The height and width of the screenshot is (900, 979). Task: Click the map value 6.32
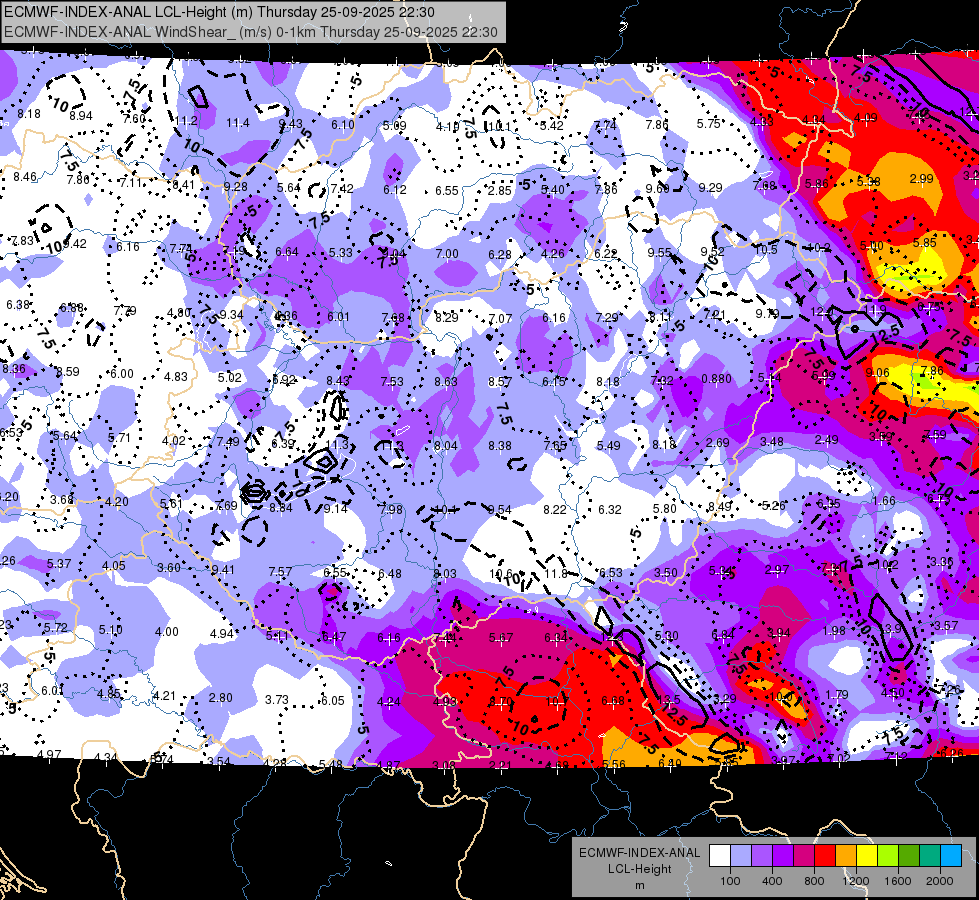[610, 510]
